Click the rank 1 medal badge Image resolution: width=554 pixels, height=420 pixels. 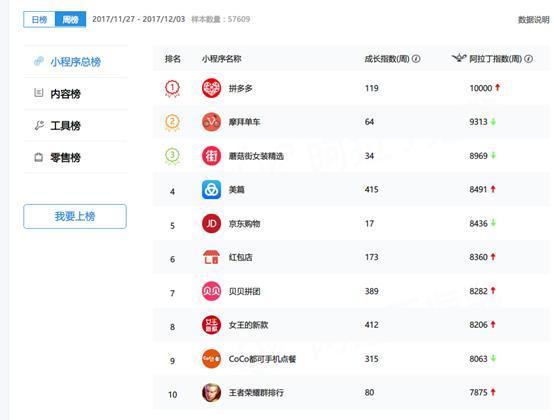click(172, 88)
